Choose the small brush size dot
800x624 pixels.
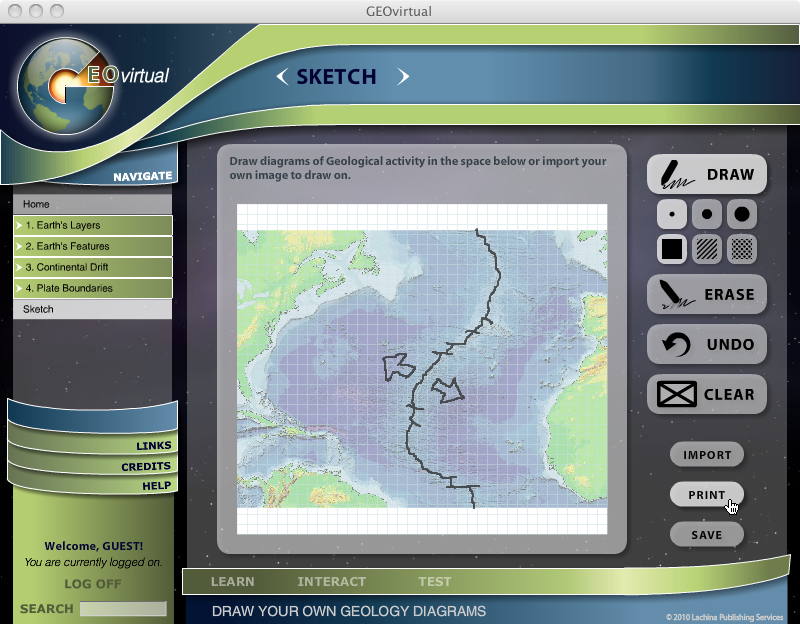(x=671, y=214)
